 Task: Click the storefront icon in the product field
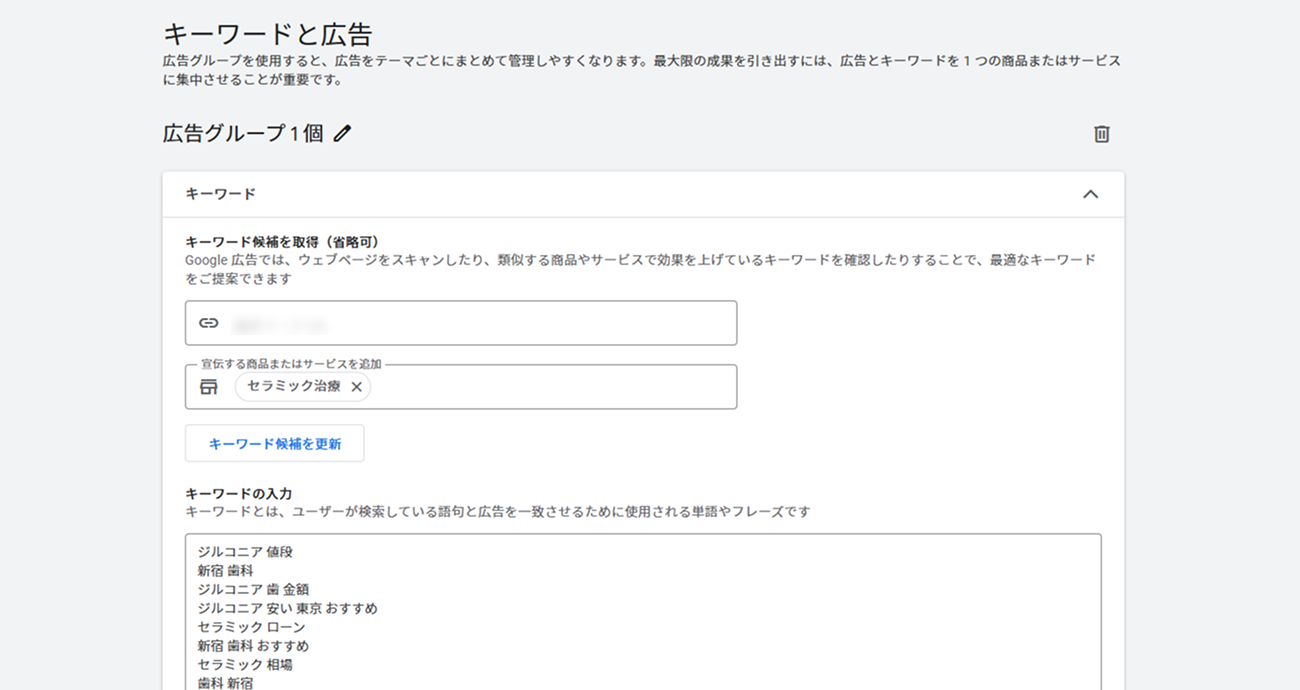(208, 387)
